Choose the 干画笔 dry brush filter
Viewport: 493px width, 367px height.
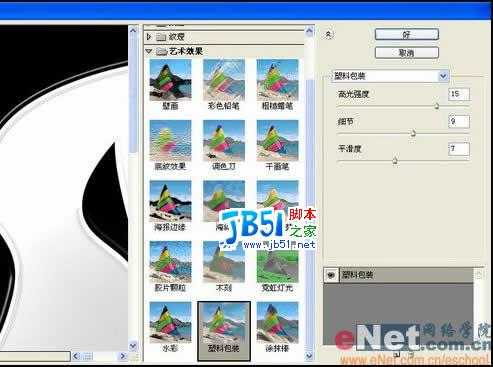pos(277,141)
